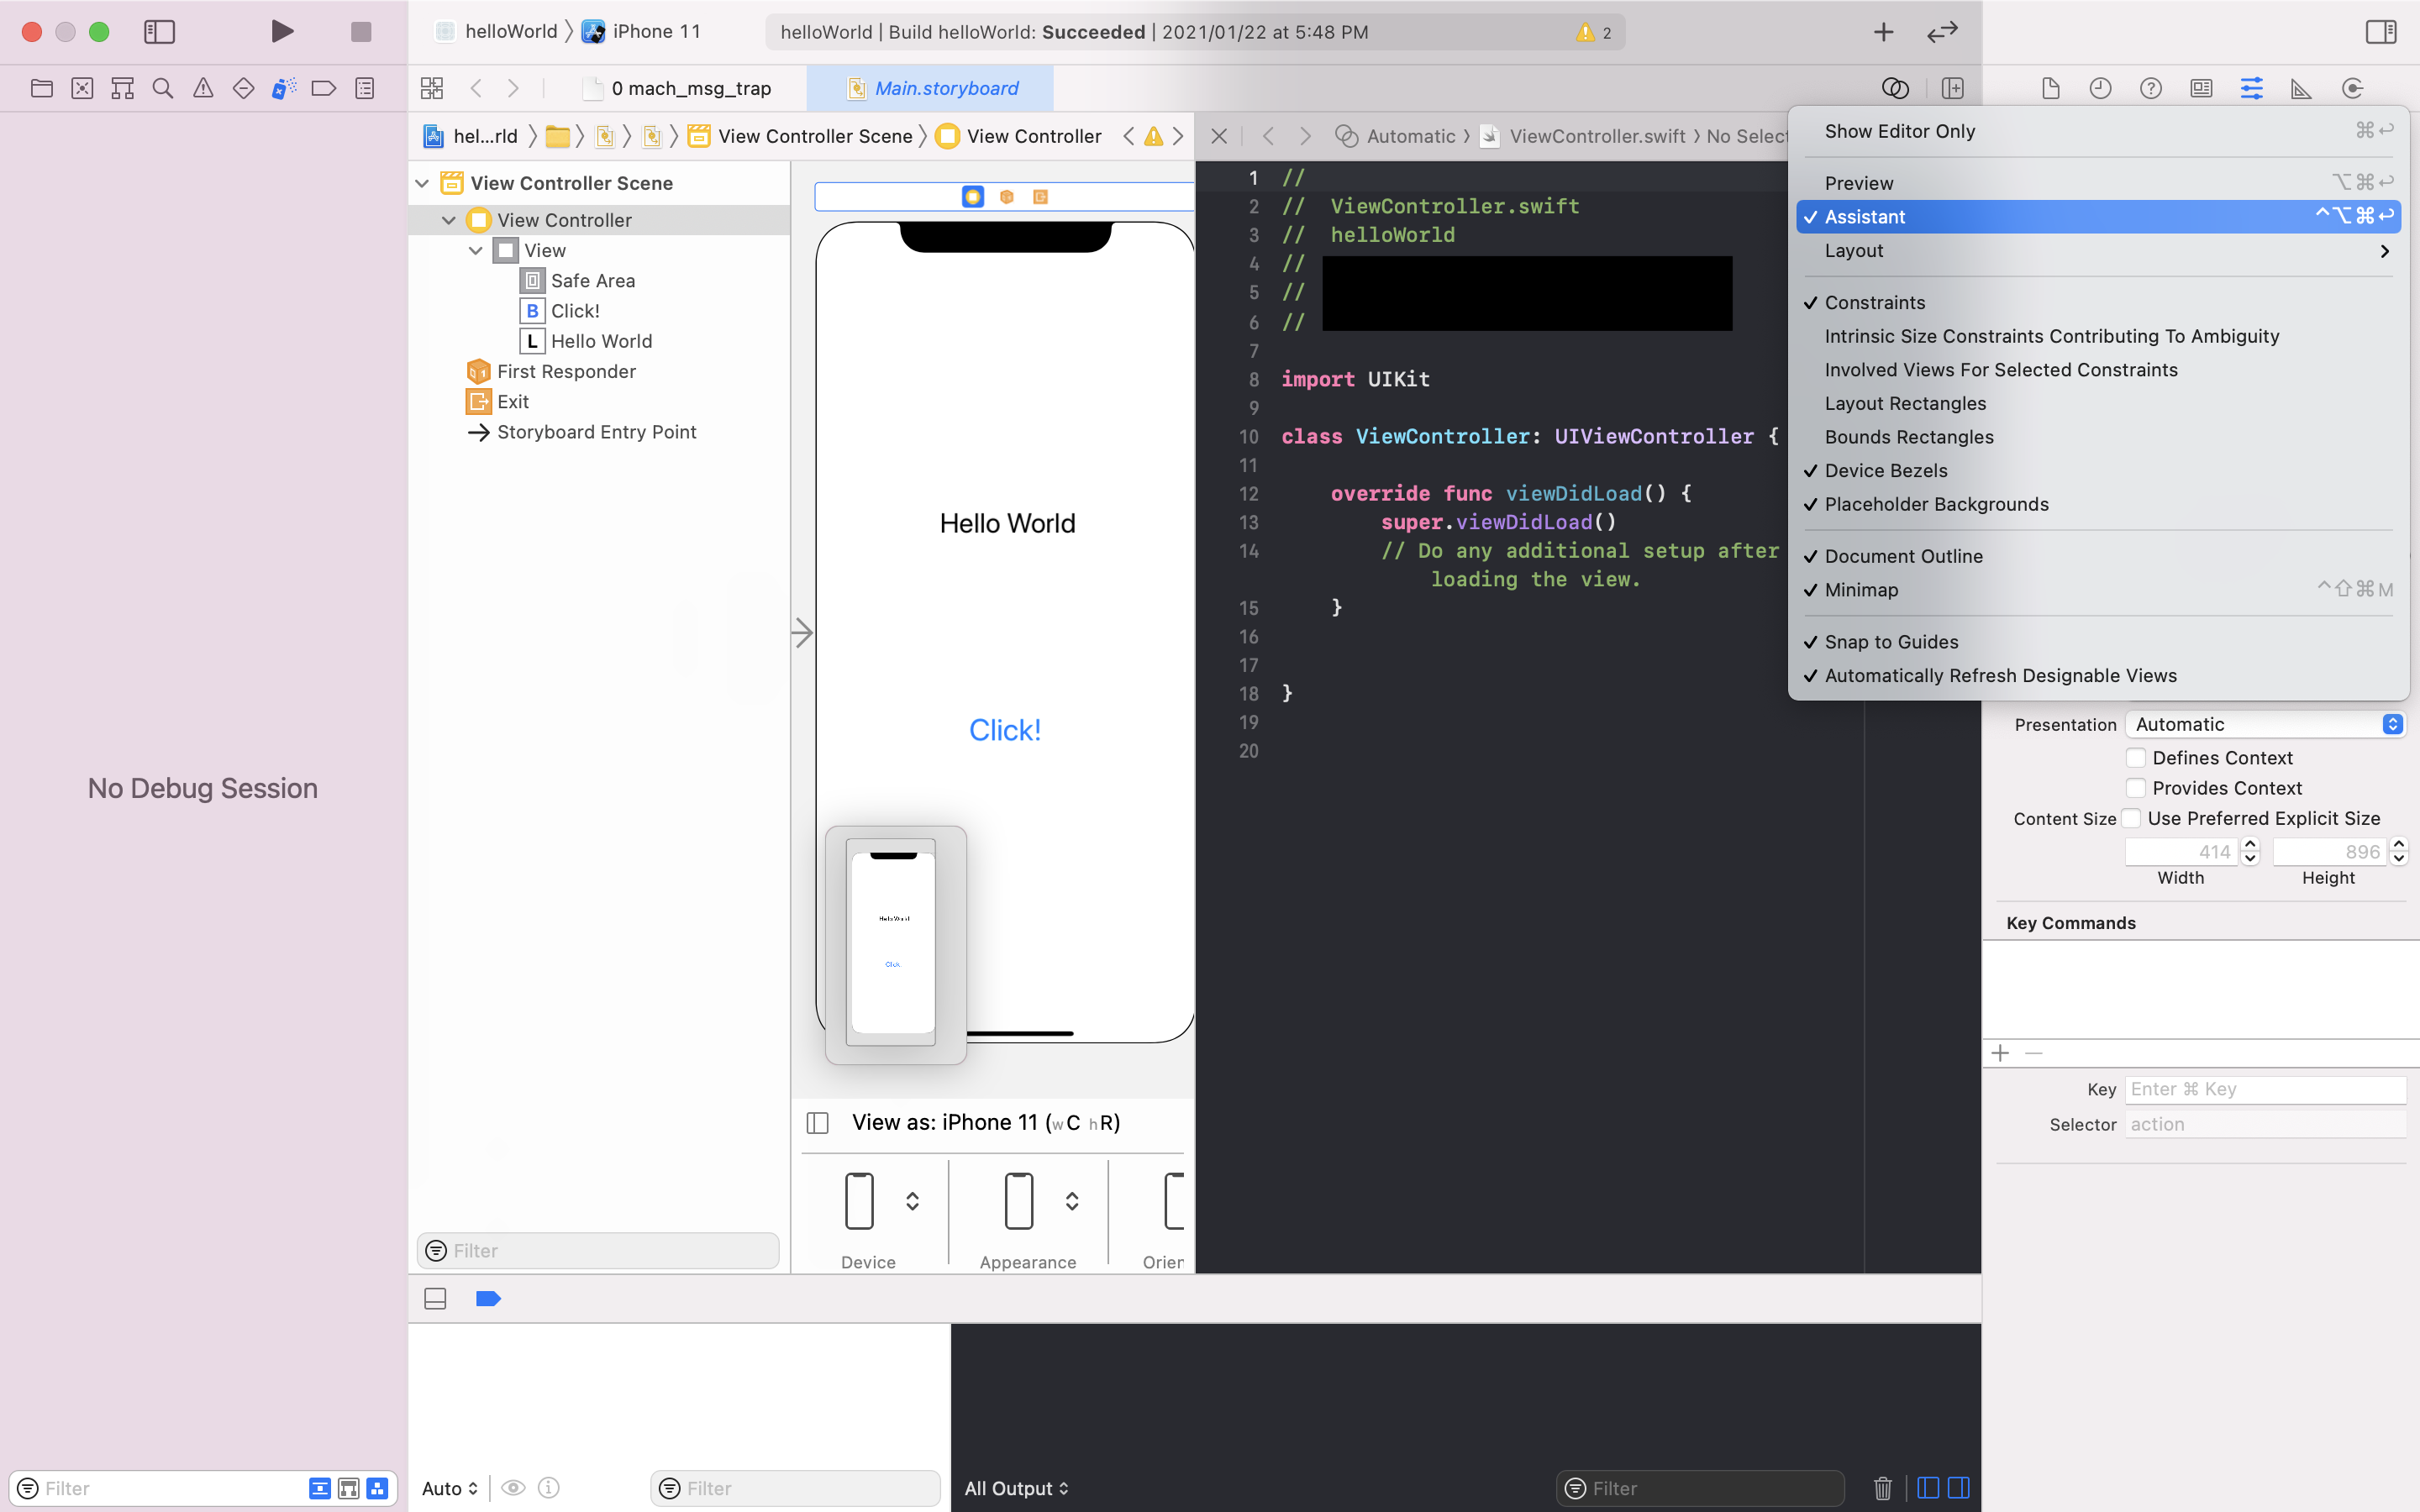Check Use Preferred Explicit Size
This screenshot has height=1512, width=2420.
tap(2131, 818)
